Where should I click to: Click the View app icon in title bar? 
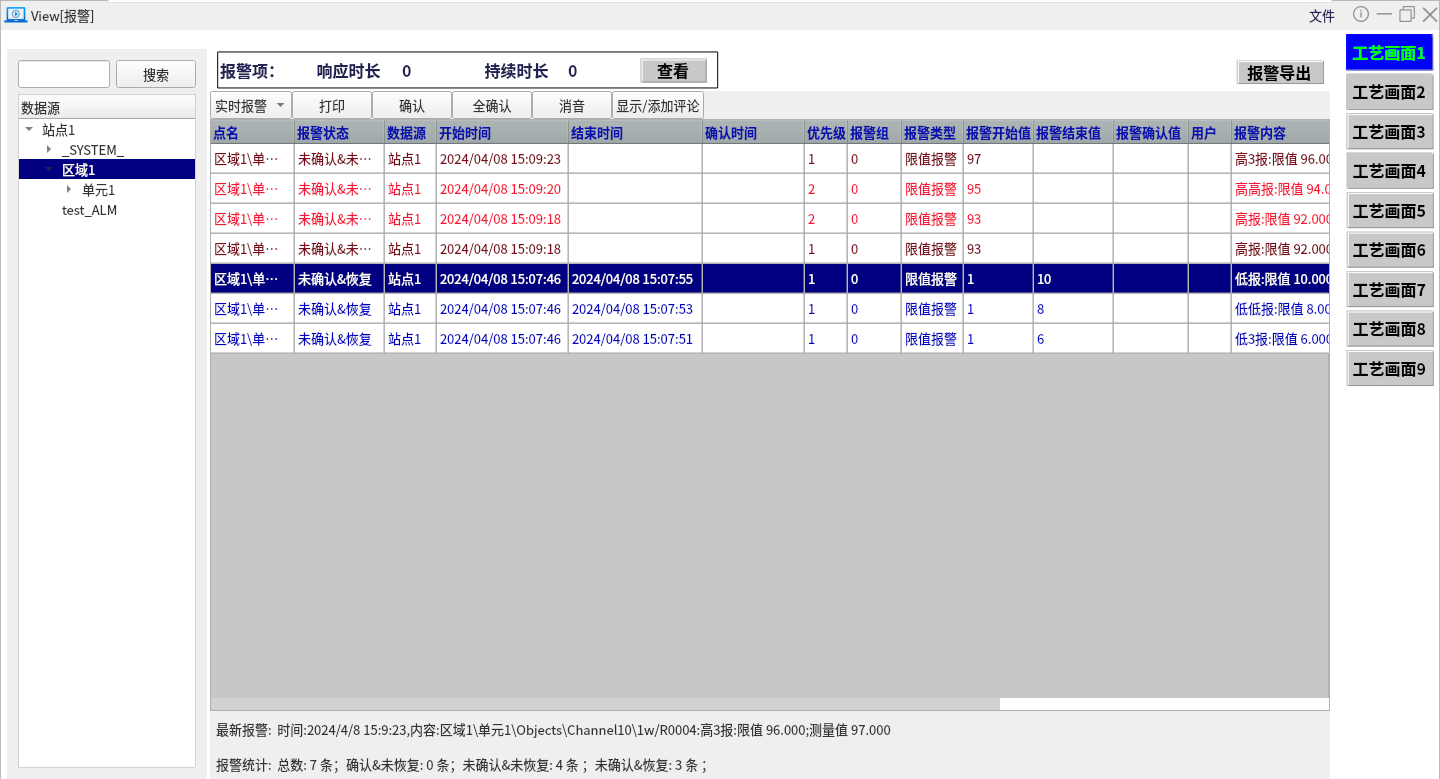[15, 15]
